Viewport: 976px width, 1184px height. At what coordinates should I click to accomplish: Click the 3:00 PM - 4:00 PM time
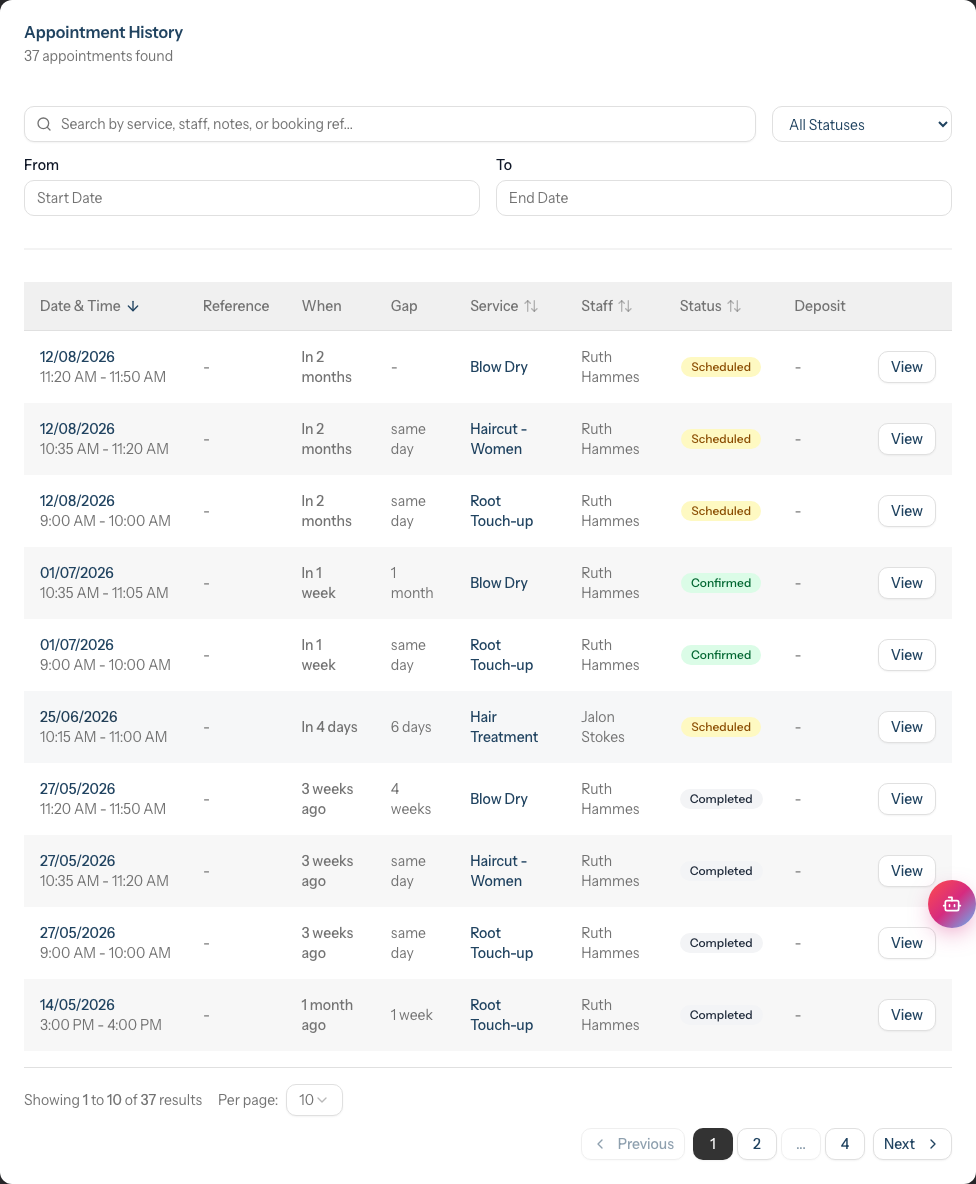pyautogui.click(x=100, y=1025)
